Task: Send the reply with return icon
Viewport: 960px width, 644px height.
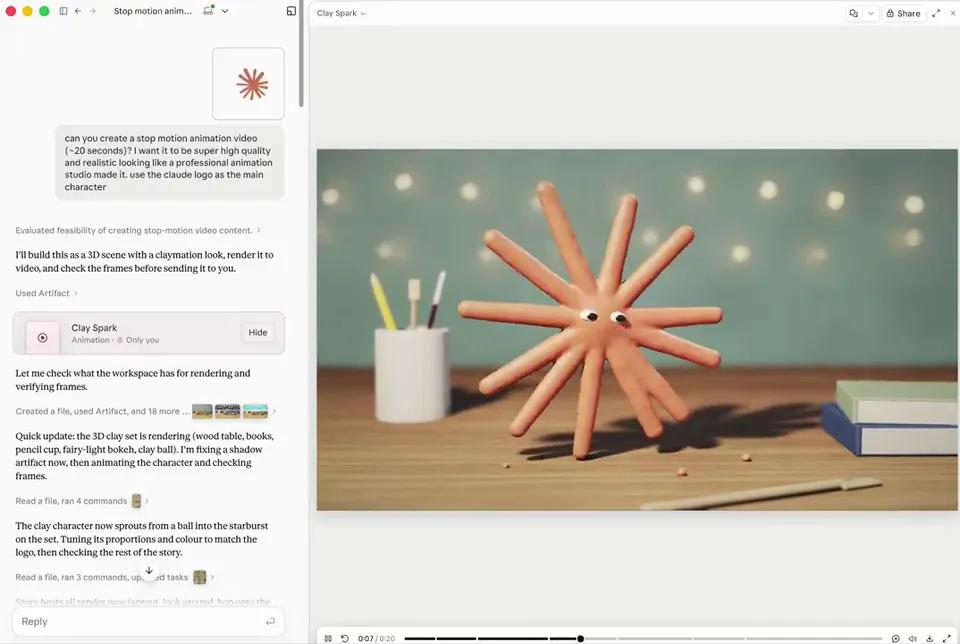Action: click(x=270, y=621)
